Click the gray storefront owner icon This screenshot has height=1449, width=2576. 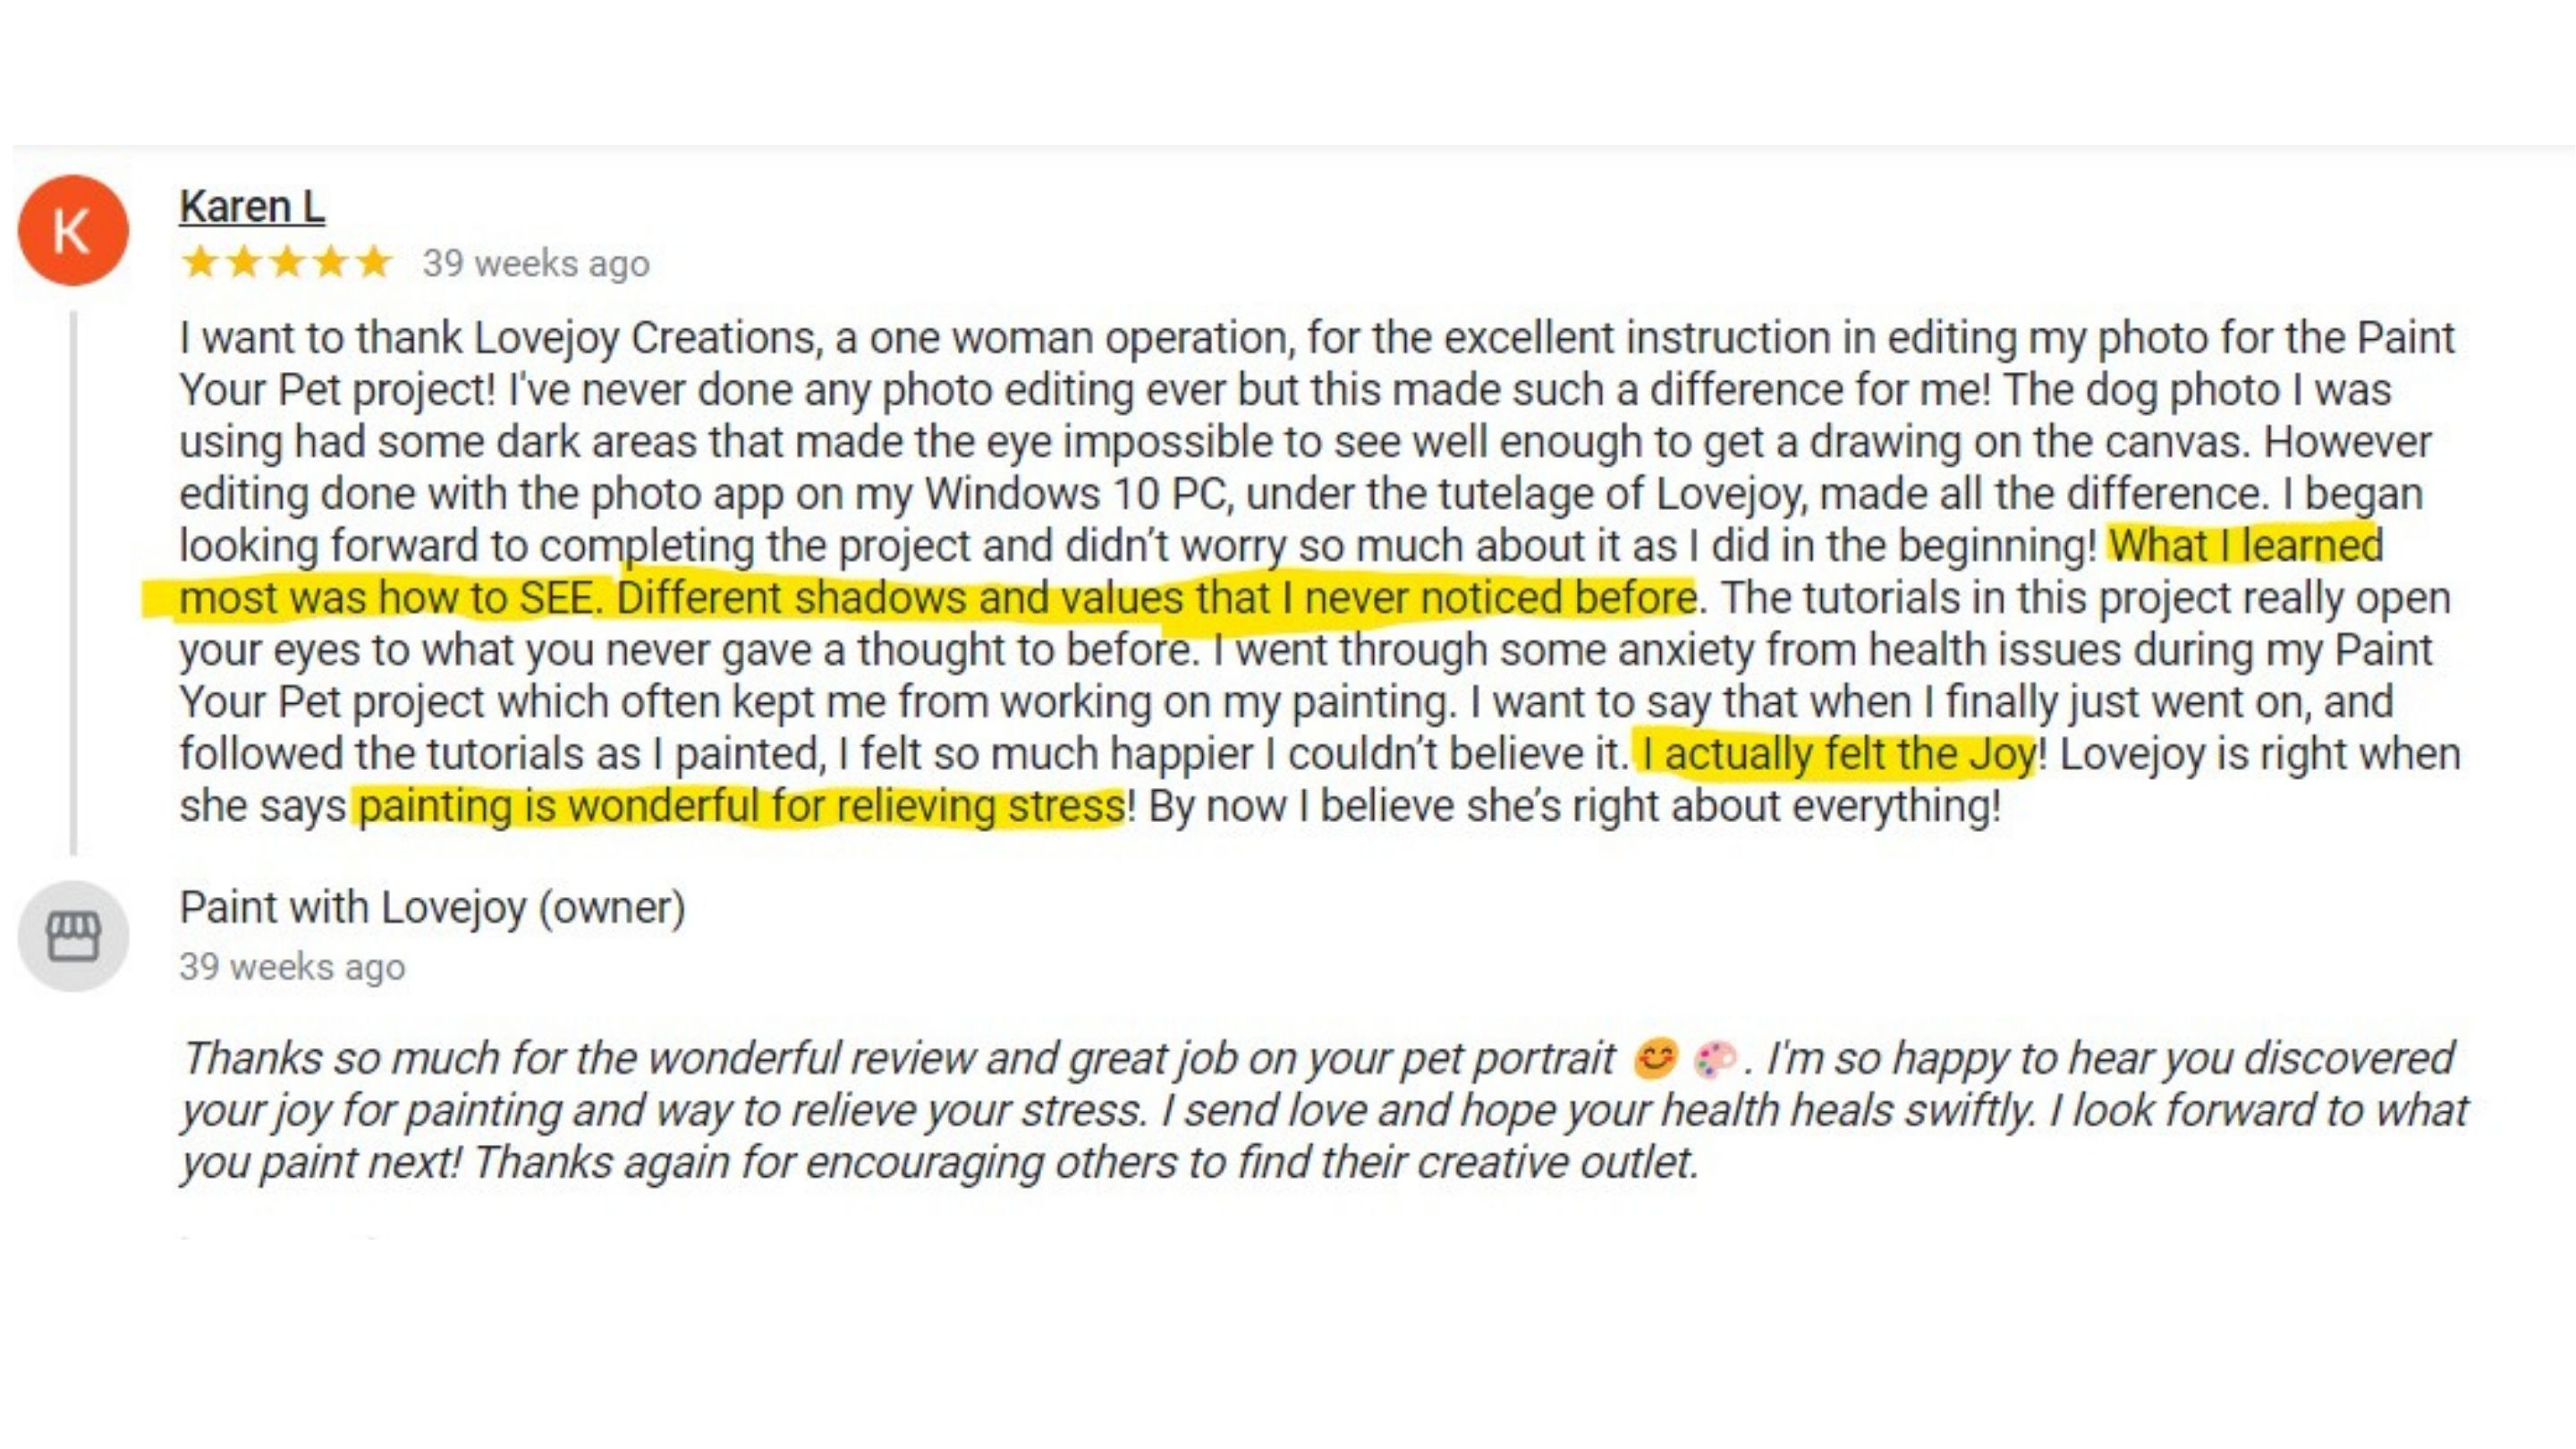[73, 936]
